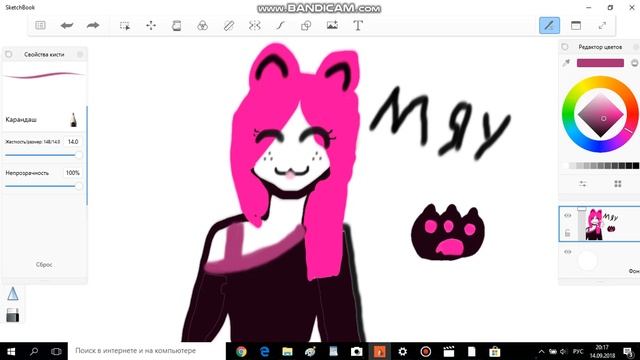Undo the last stroke
The height and width of the screenshot is (360, 640).
(x=67, y=25)
